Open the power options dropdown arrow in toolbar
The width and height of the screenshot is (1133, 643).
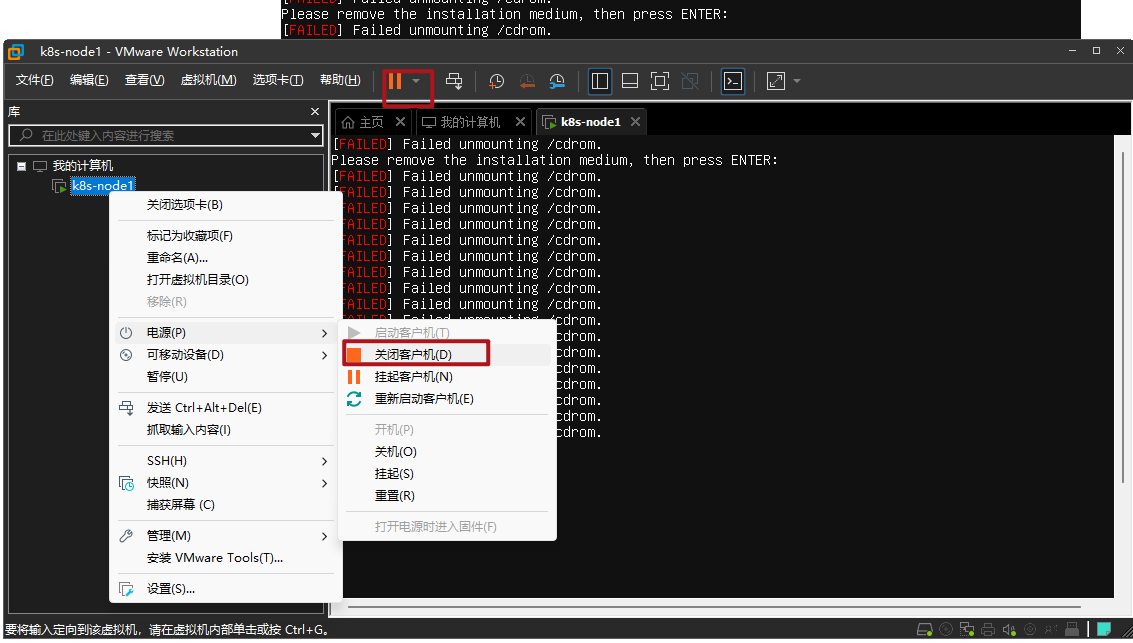coord(416,81)
